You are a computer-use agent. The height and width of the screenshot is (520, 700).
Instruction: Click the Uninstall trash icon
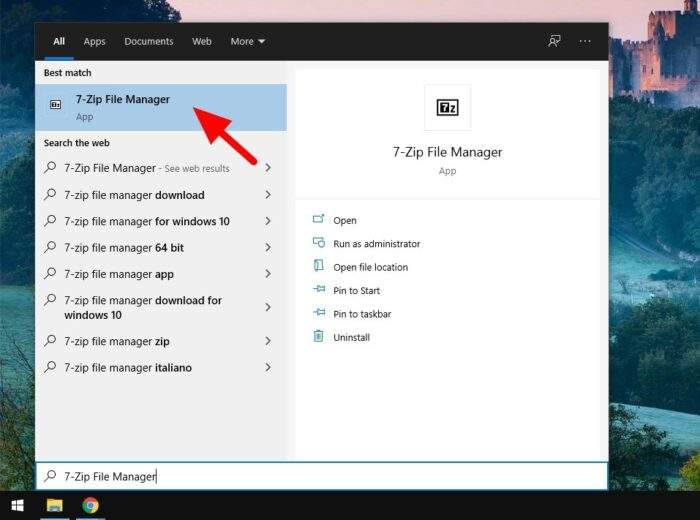pos(318,336)
